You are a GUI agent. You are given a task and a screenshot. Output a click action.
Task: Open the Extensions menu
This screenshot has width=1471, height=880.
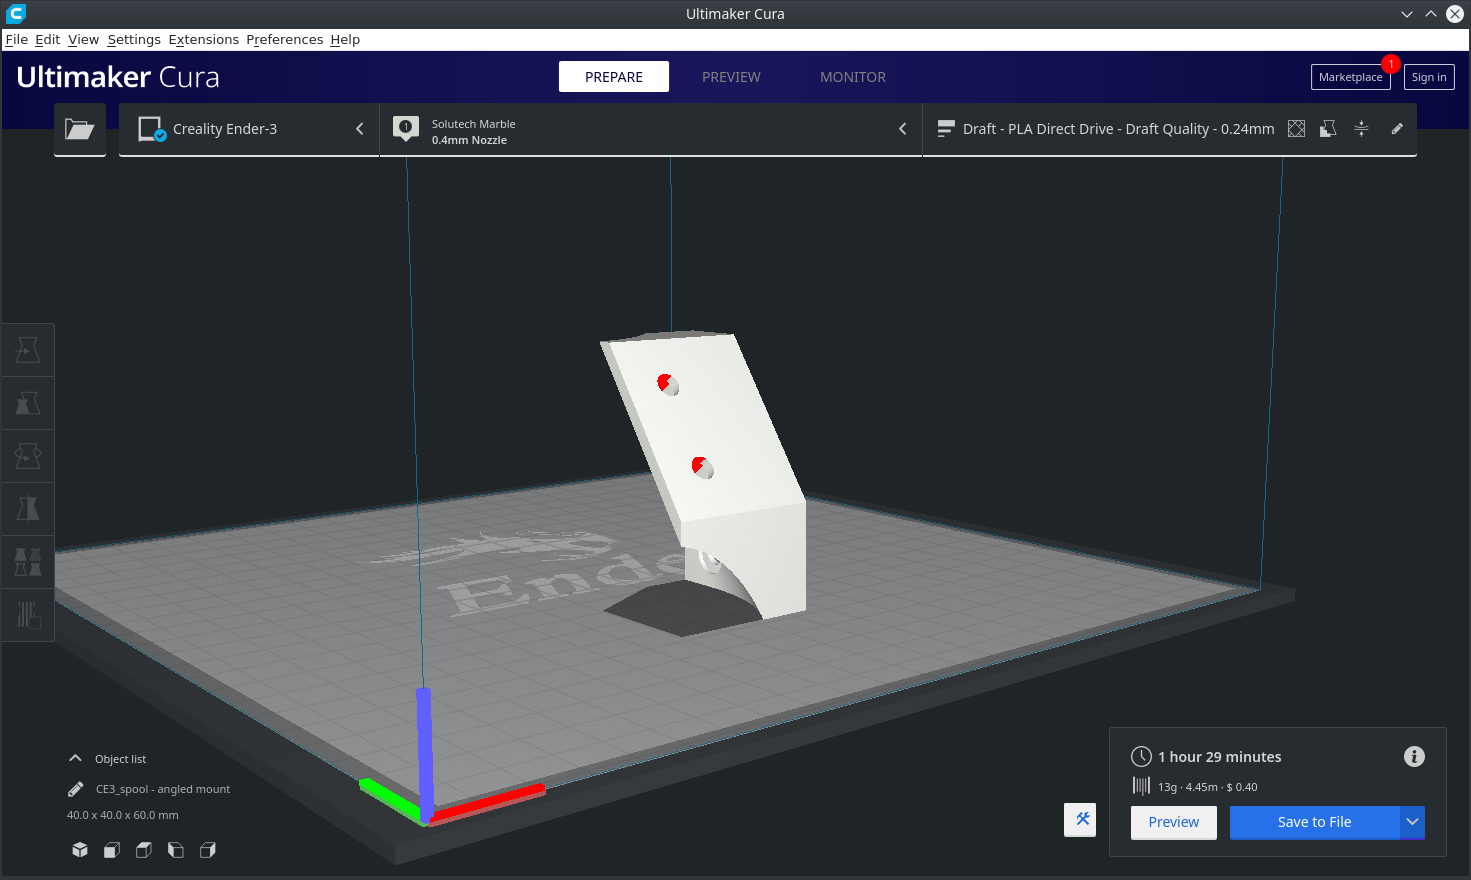tap(204, 39)
